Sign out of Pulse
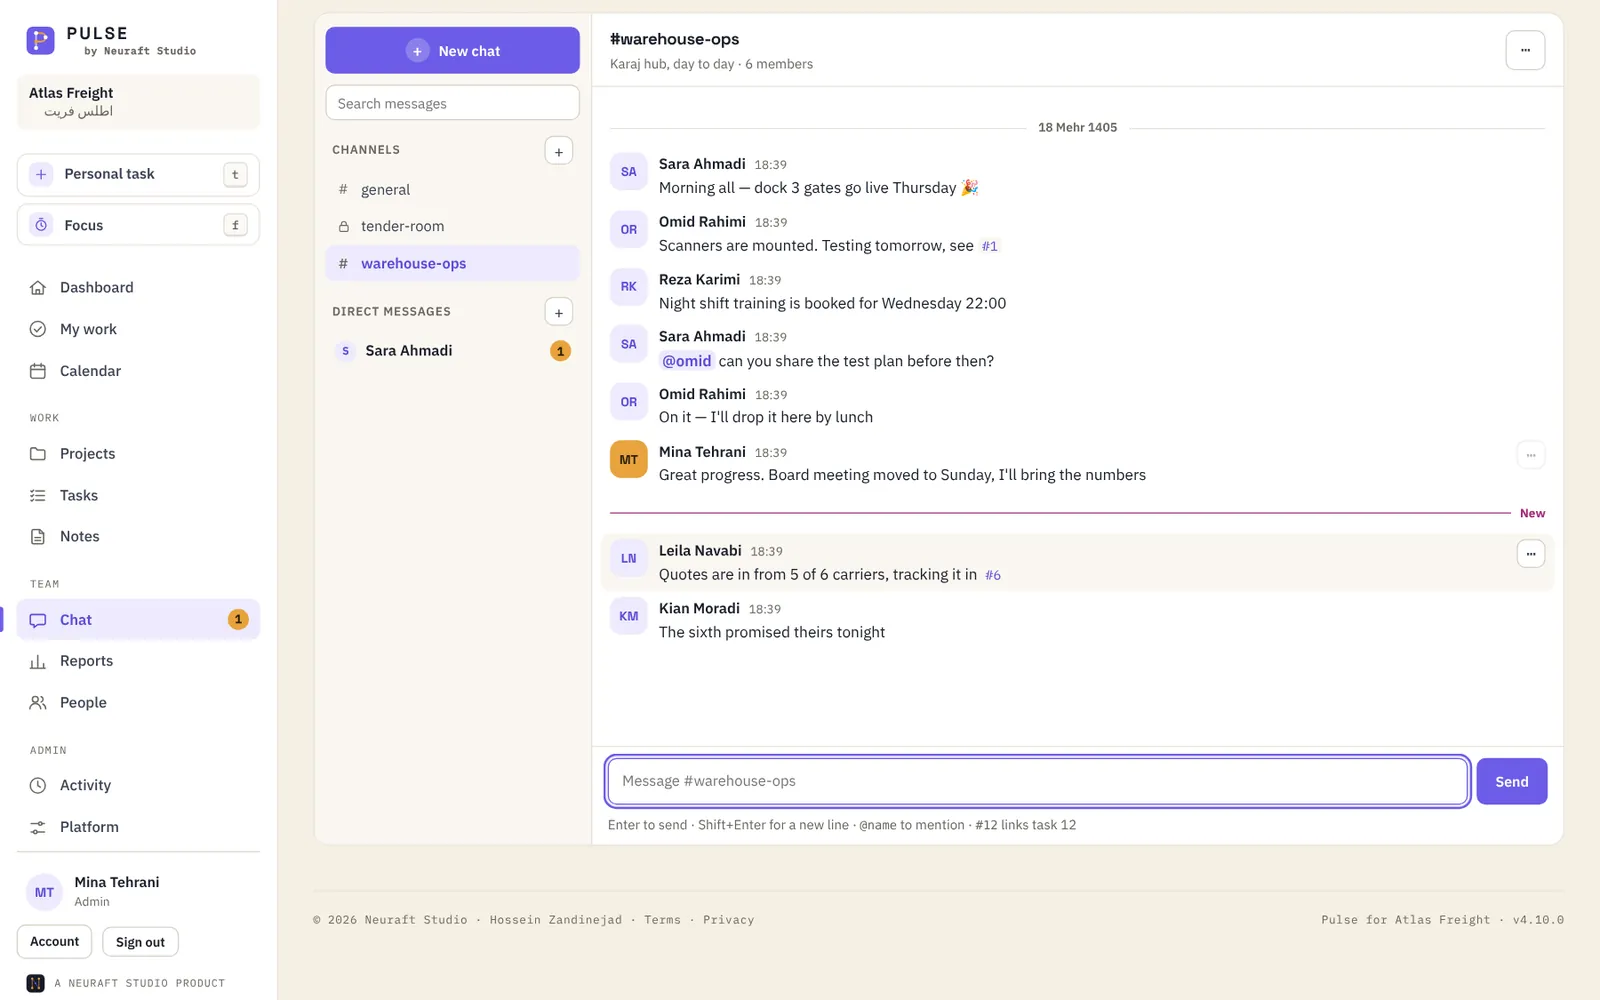 [x=140, y=942]
